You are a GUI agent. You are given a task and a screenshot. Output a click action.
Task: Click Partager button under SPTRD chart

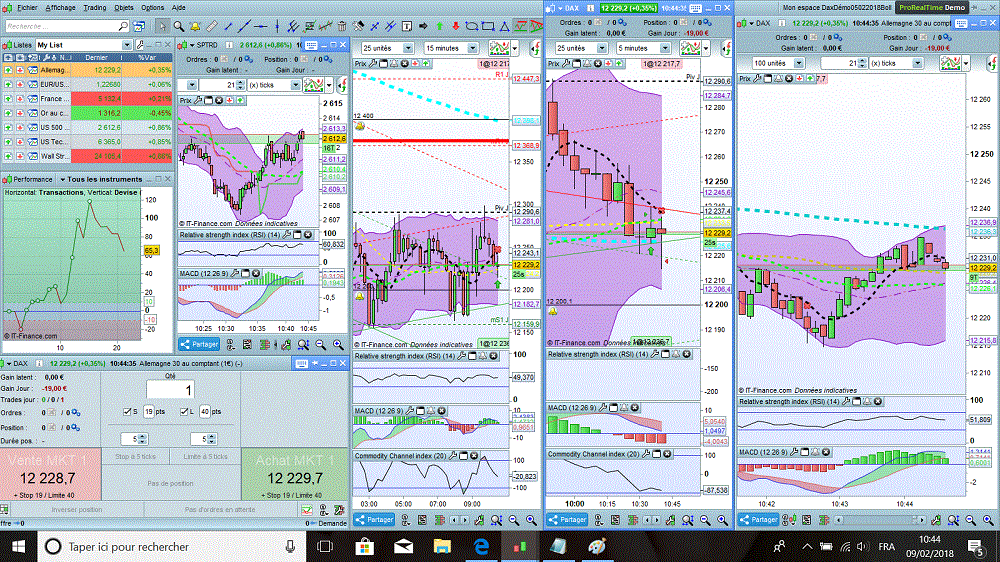pyautogui.click(x=199, y=344)
